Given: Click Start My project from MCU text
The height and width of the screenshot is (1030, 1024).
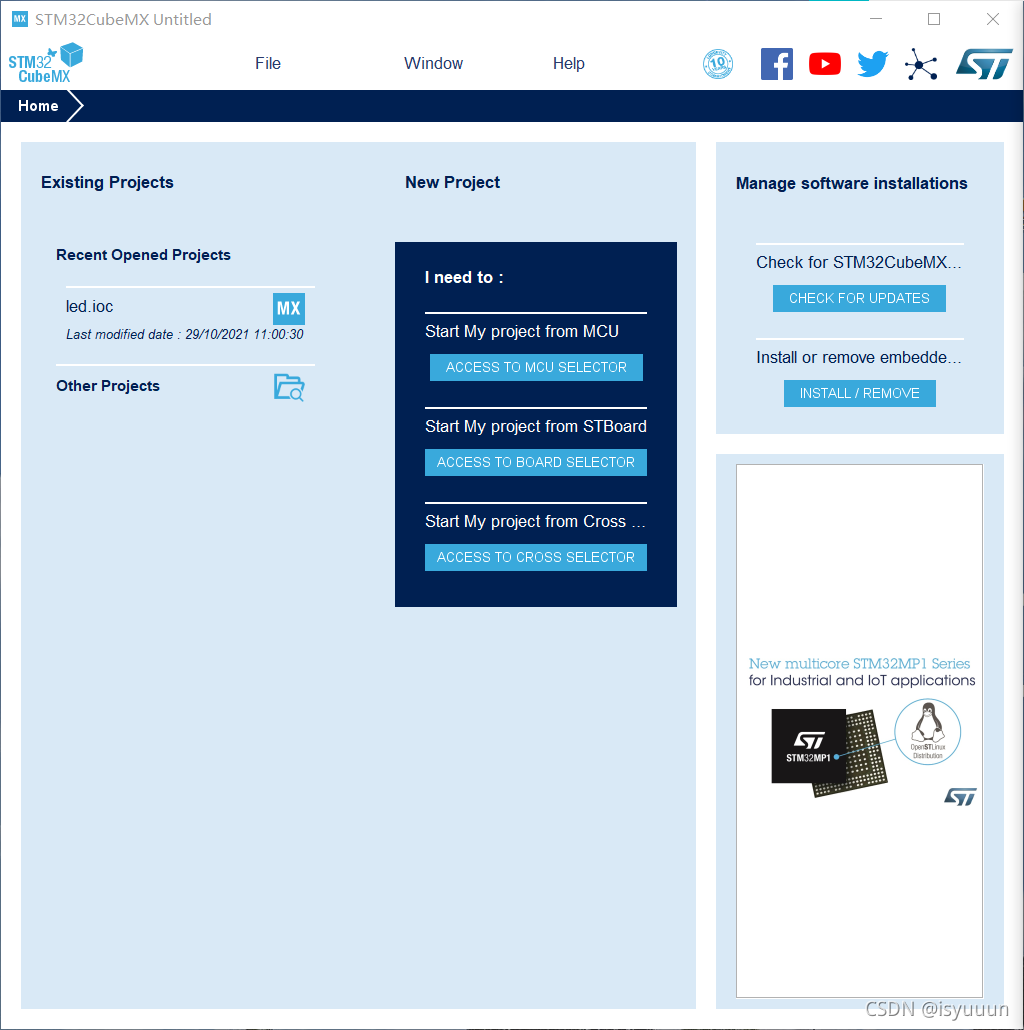Looking at the screenshot, I should (x=522, y=331).
